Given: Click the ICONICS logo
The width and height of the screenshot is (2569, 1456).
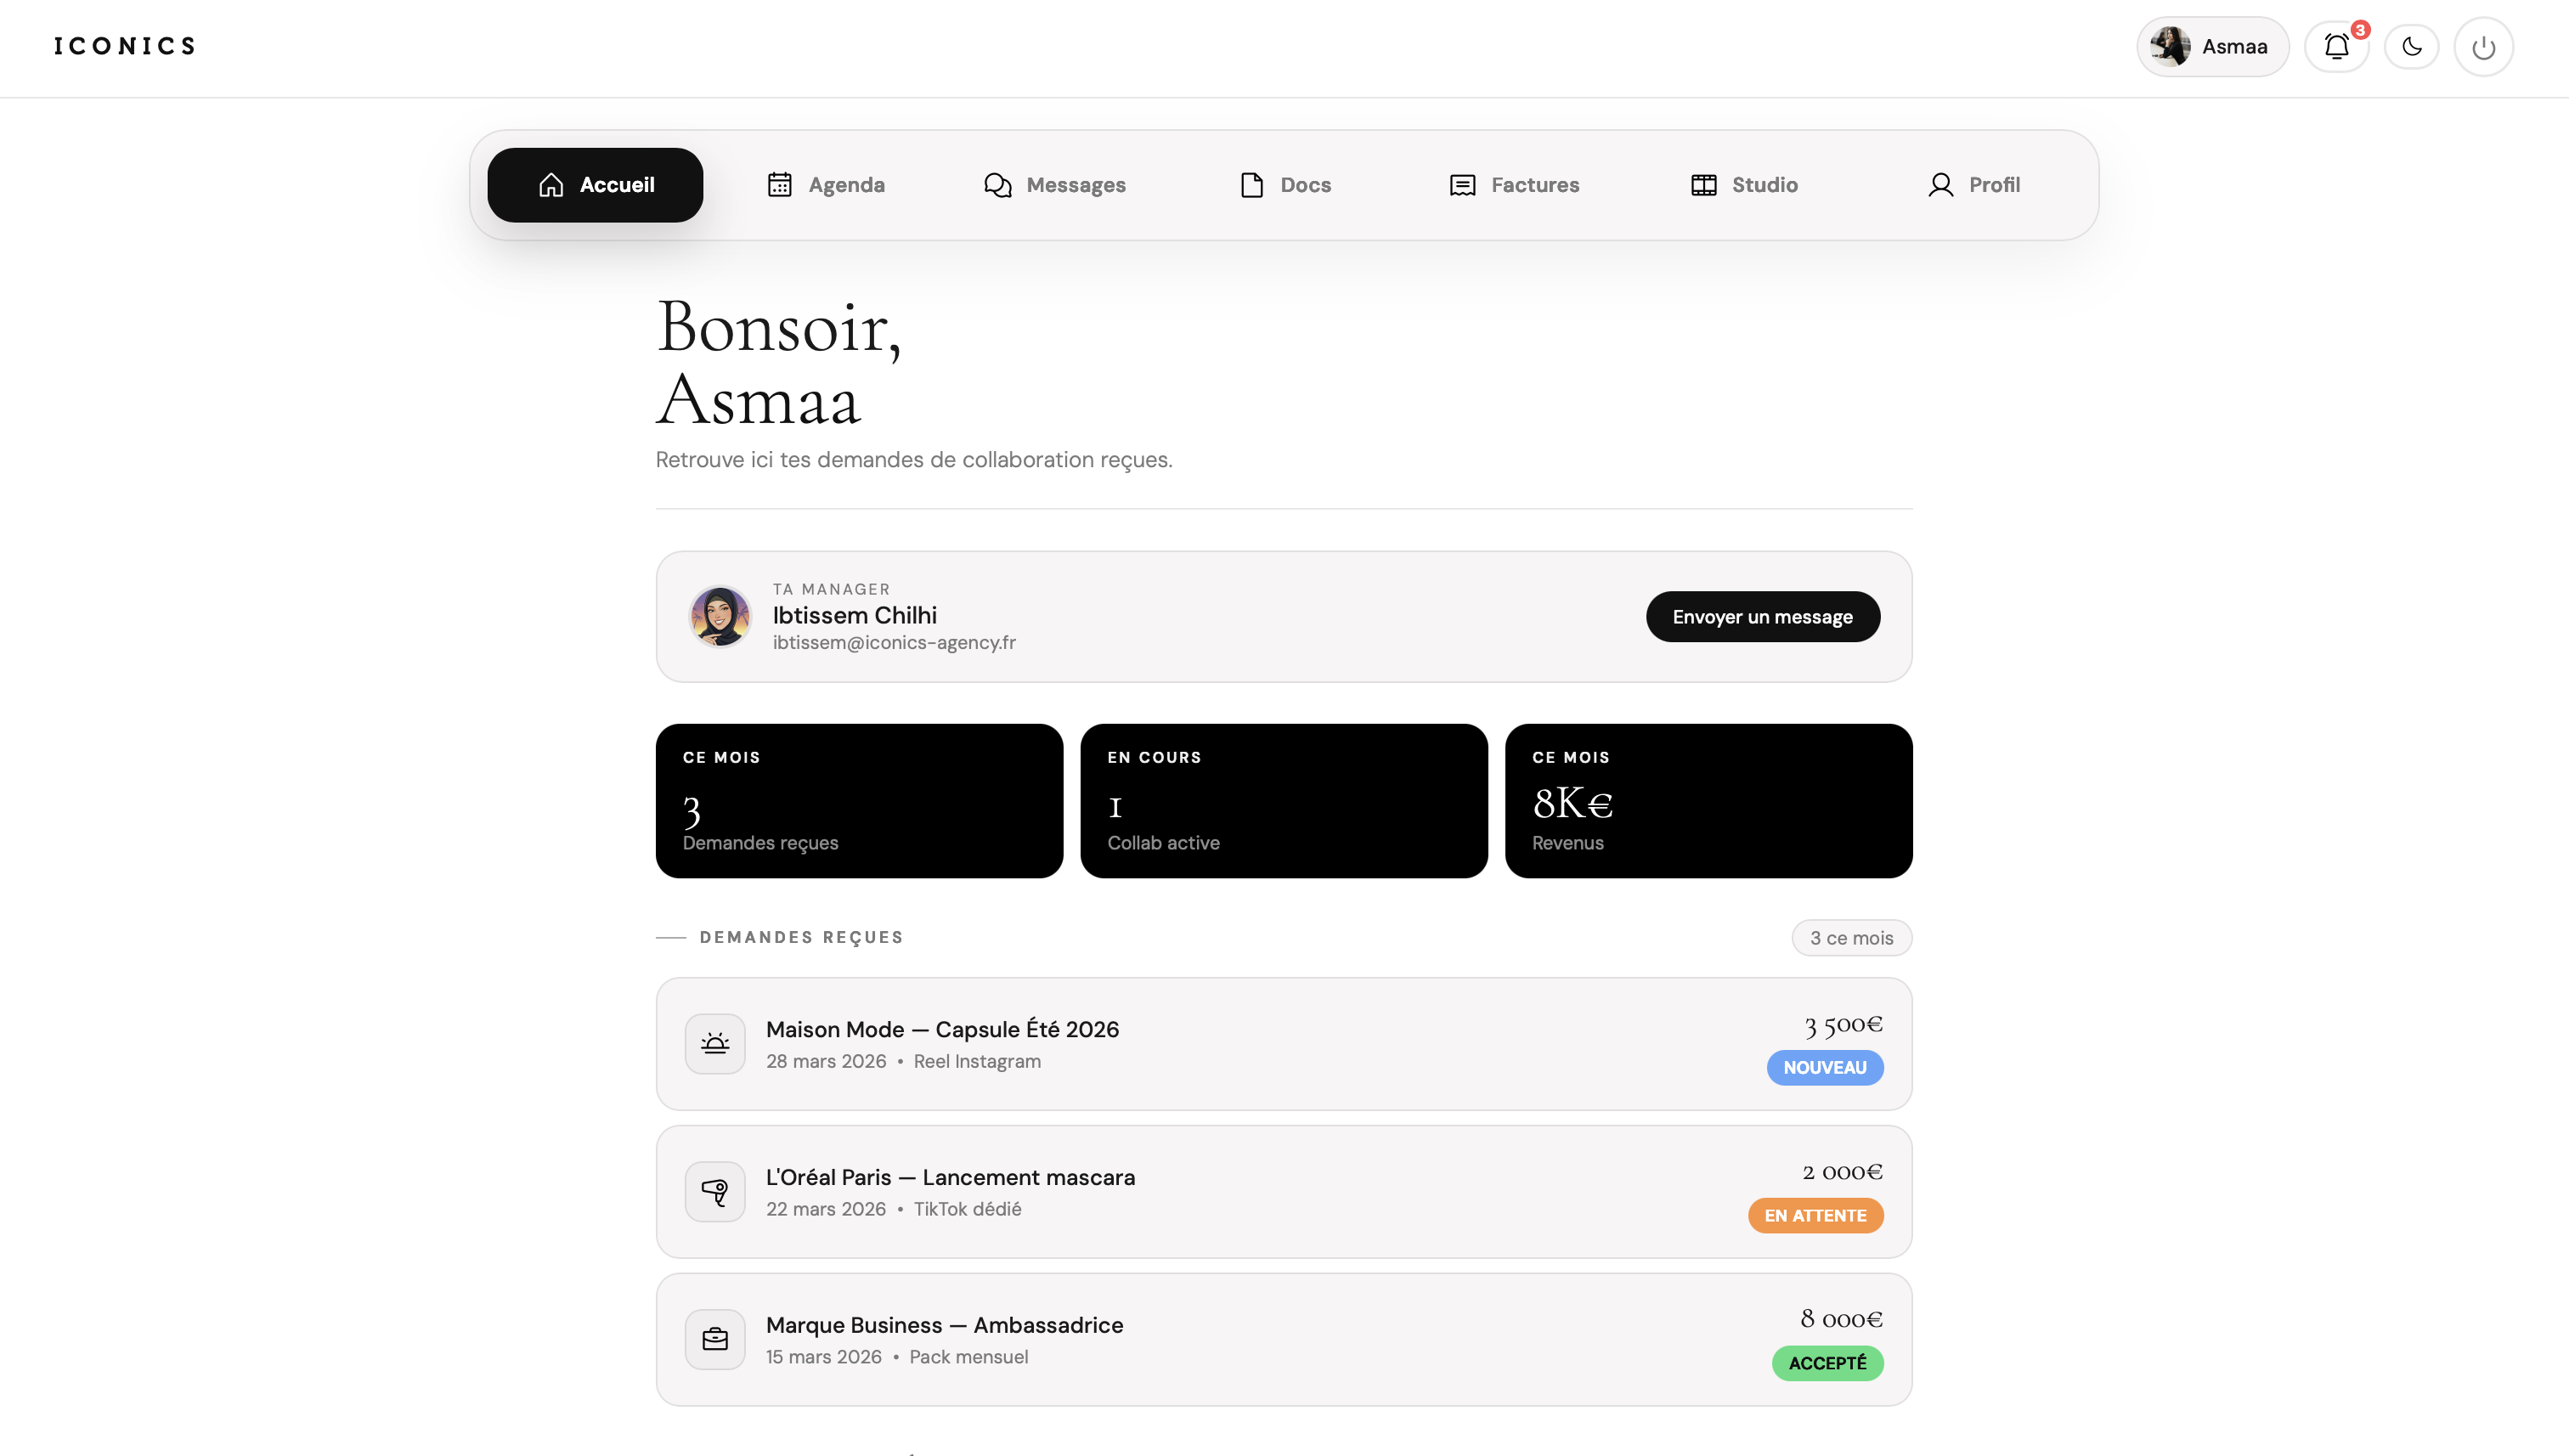Looking at the screenshot, I should 123,45.
